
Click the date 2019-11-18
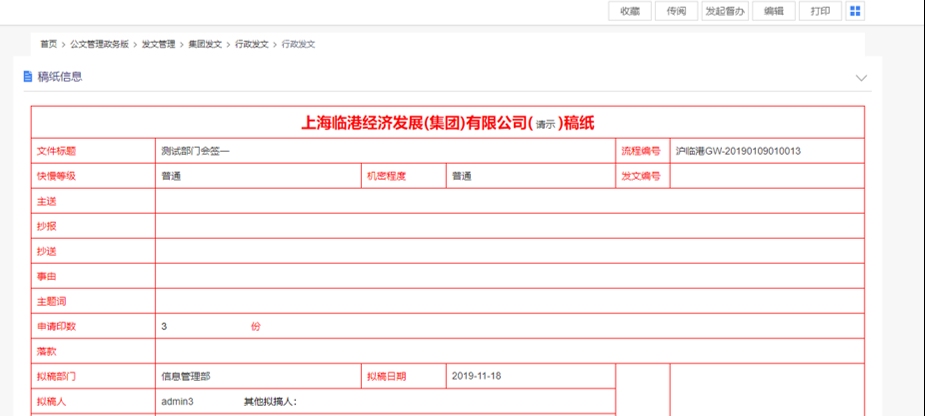pos(476,376)
